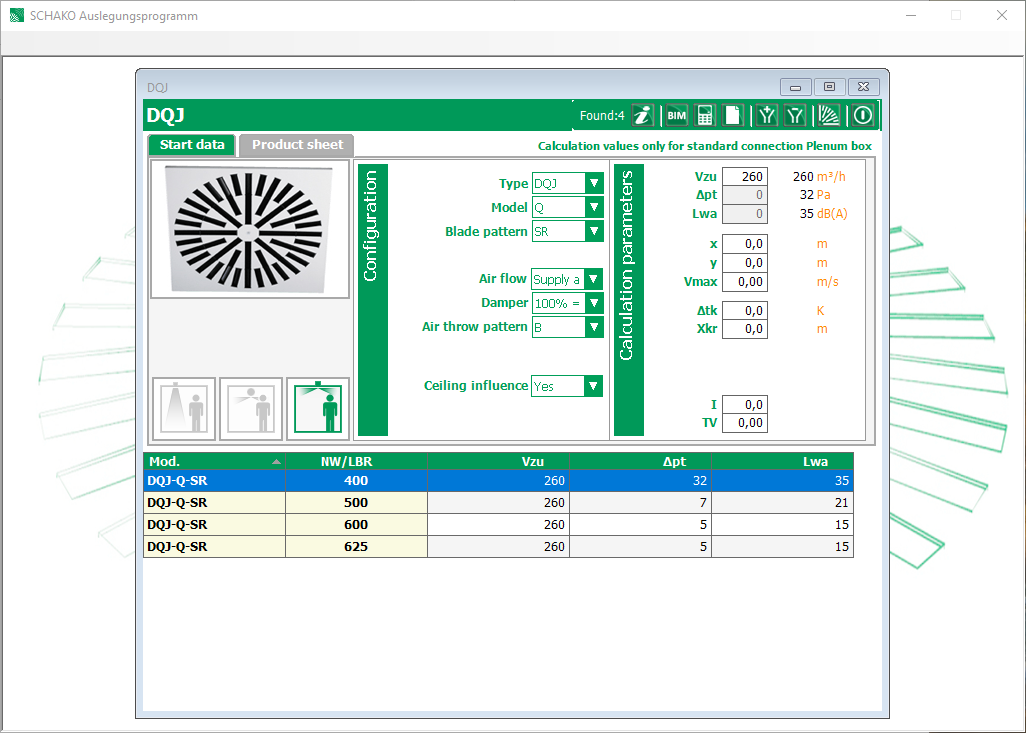1026x733 pixels.
Task: Select the side air throw view icon
Action: point(251,408)
